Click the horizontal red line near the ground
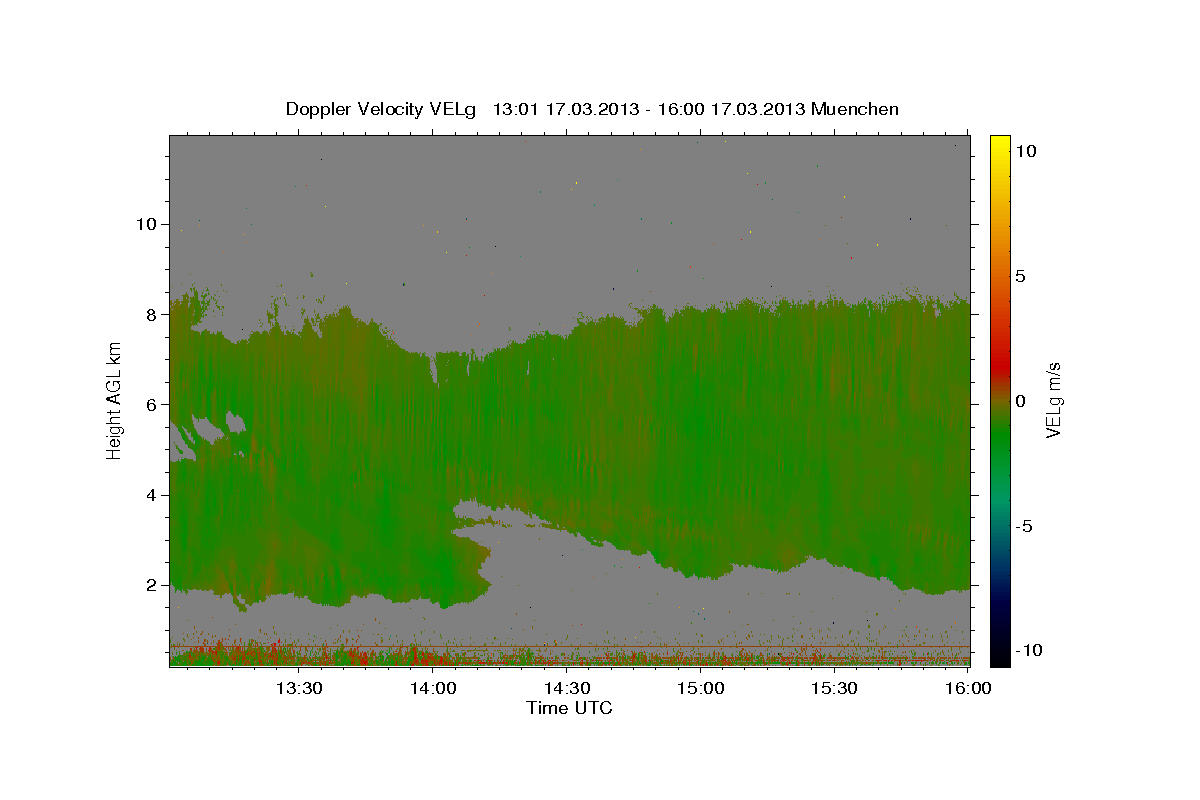This screenshot has width=1200, height=800. pyautogui.click(x=569, y=647)
